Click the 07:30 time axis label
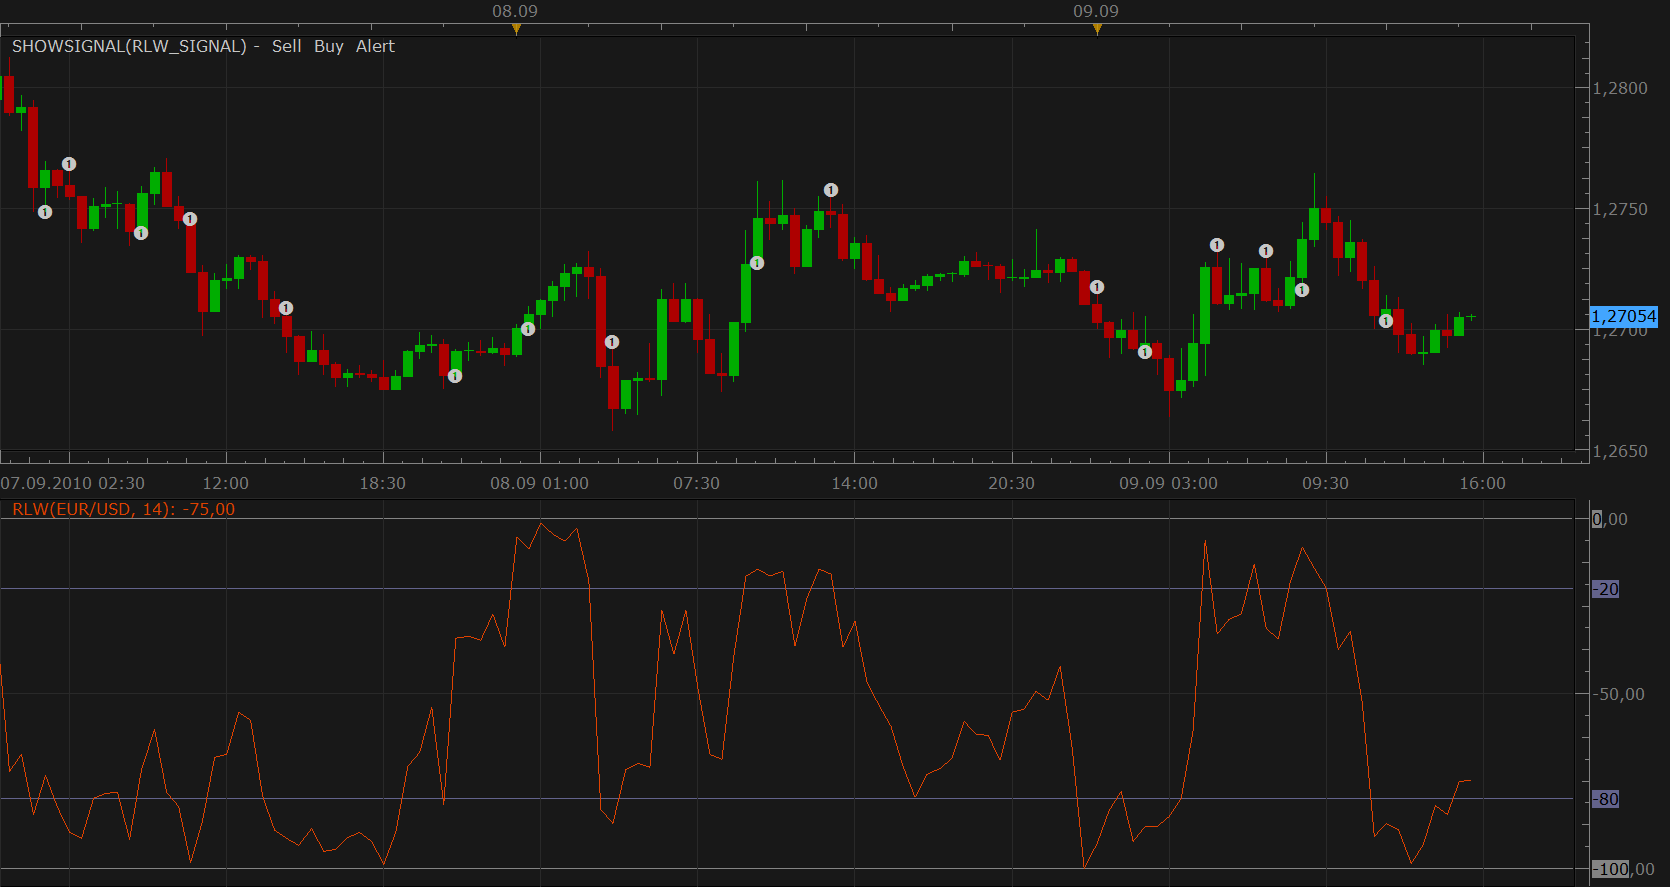 [x=697, y=483]
